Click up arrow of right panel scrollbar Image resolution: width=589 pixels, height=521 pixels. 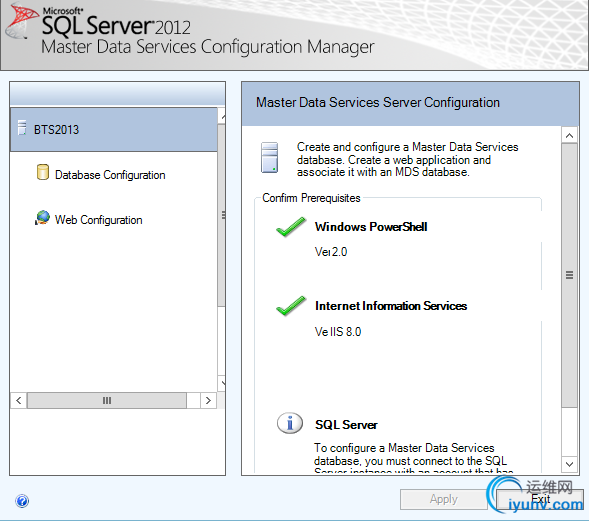point(569,135)
